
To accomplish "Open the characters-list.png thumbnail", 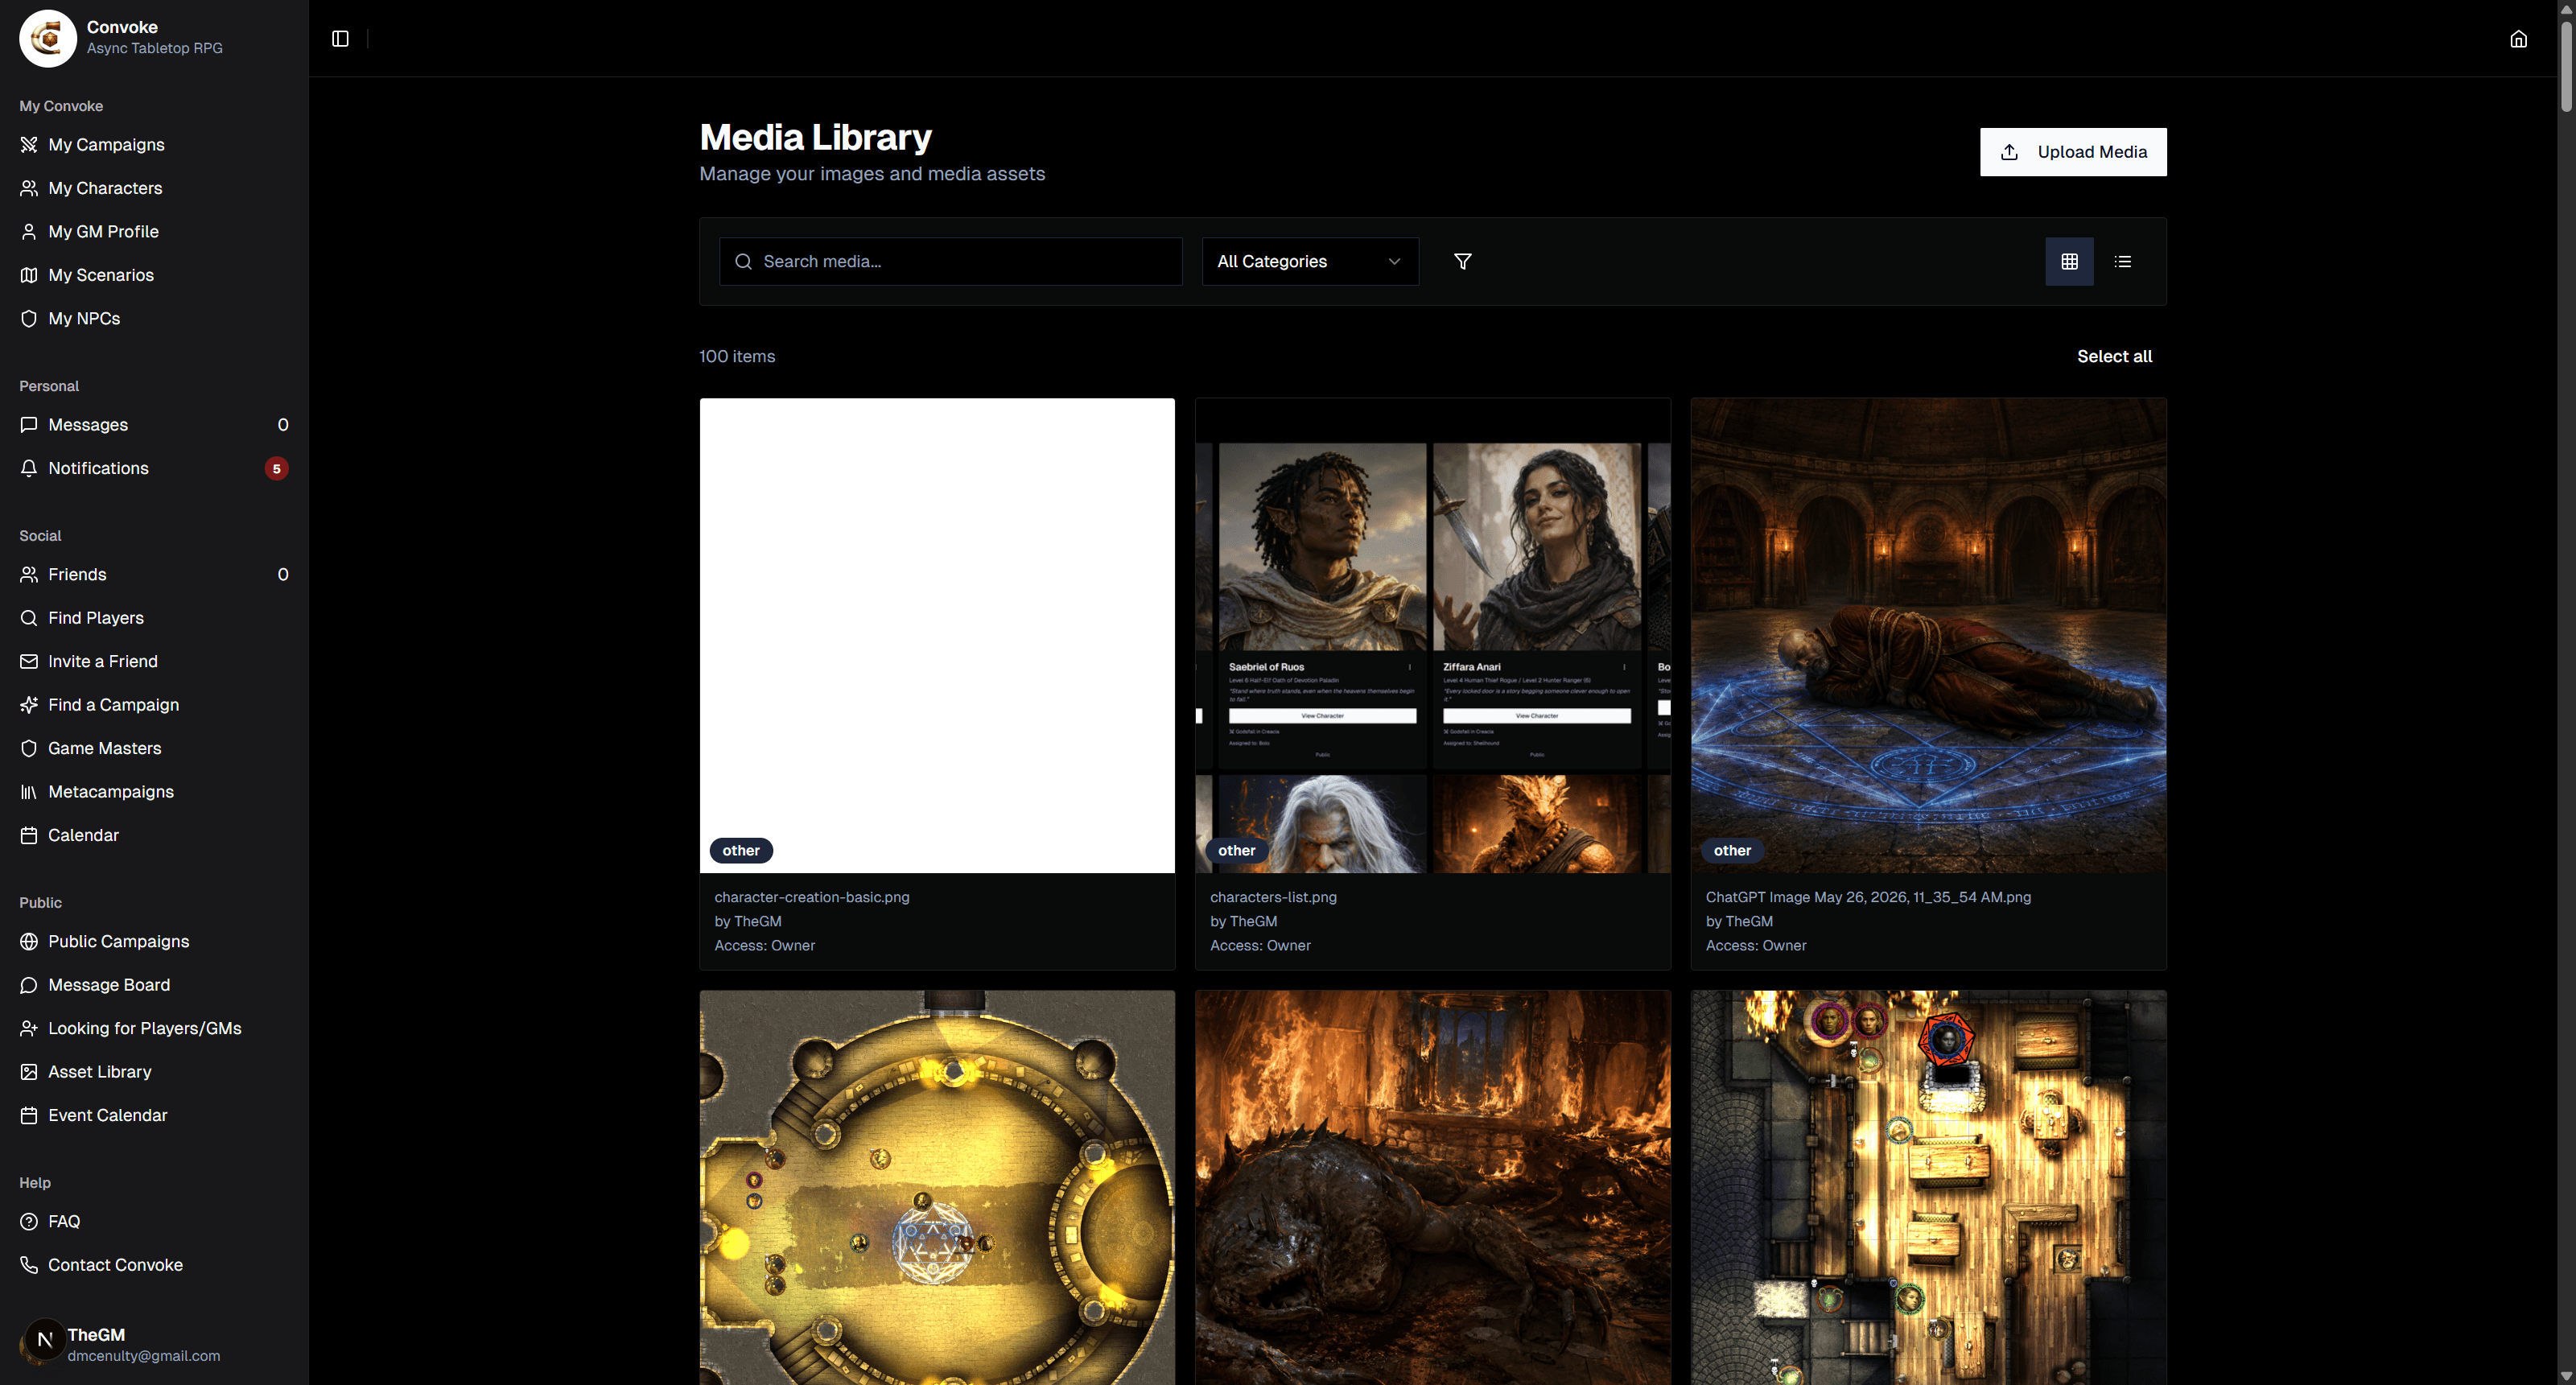I will (x=1432, y=636).
